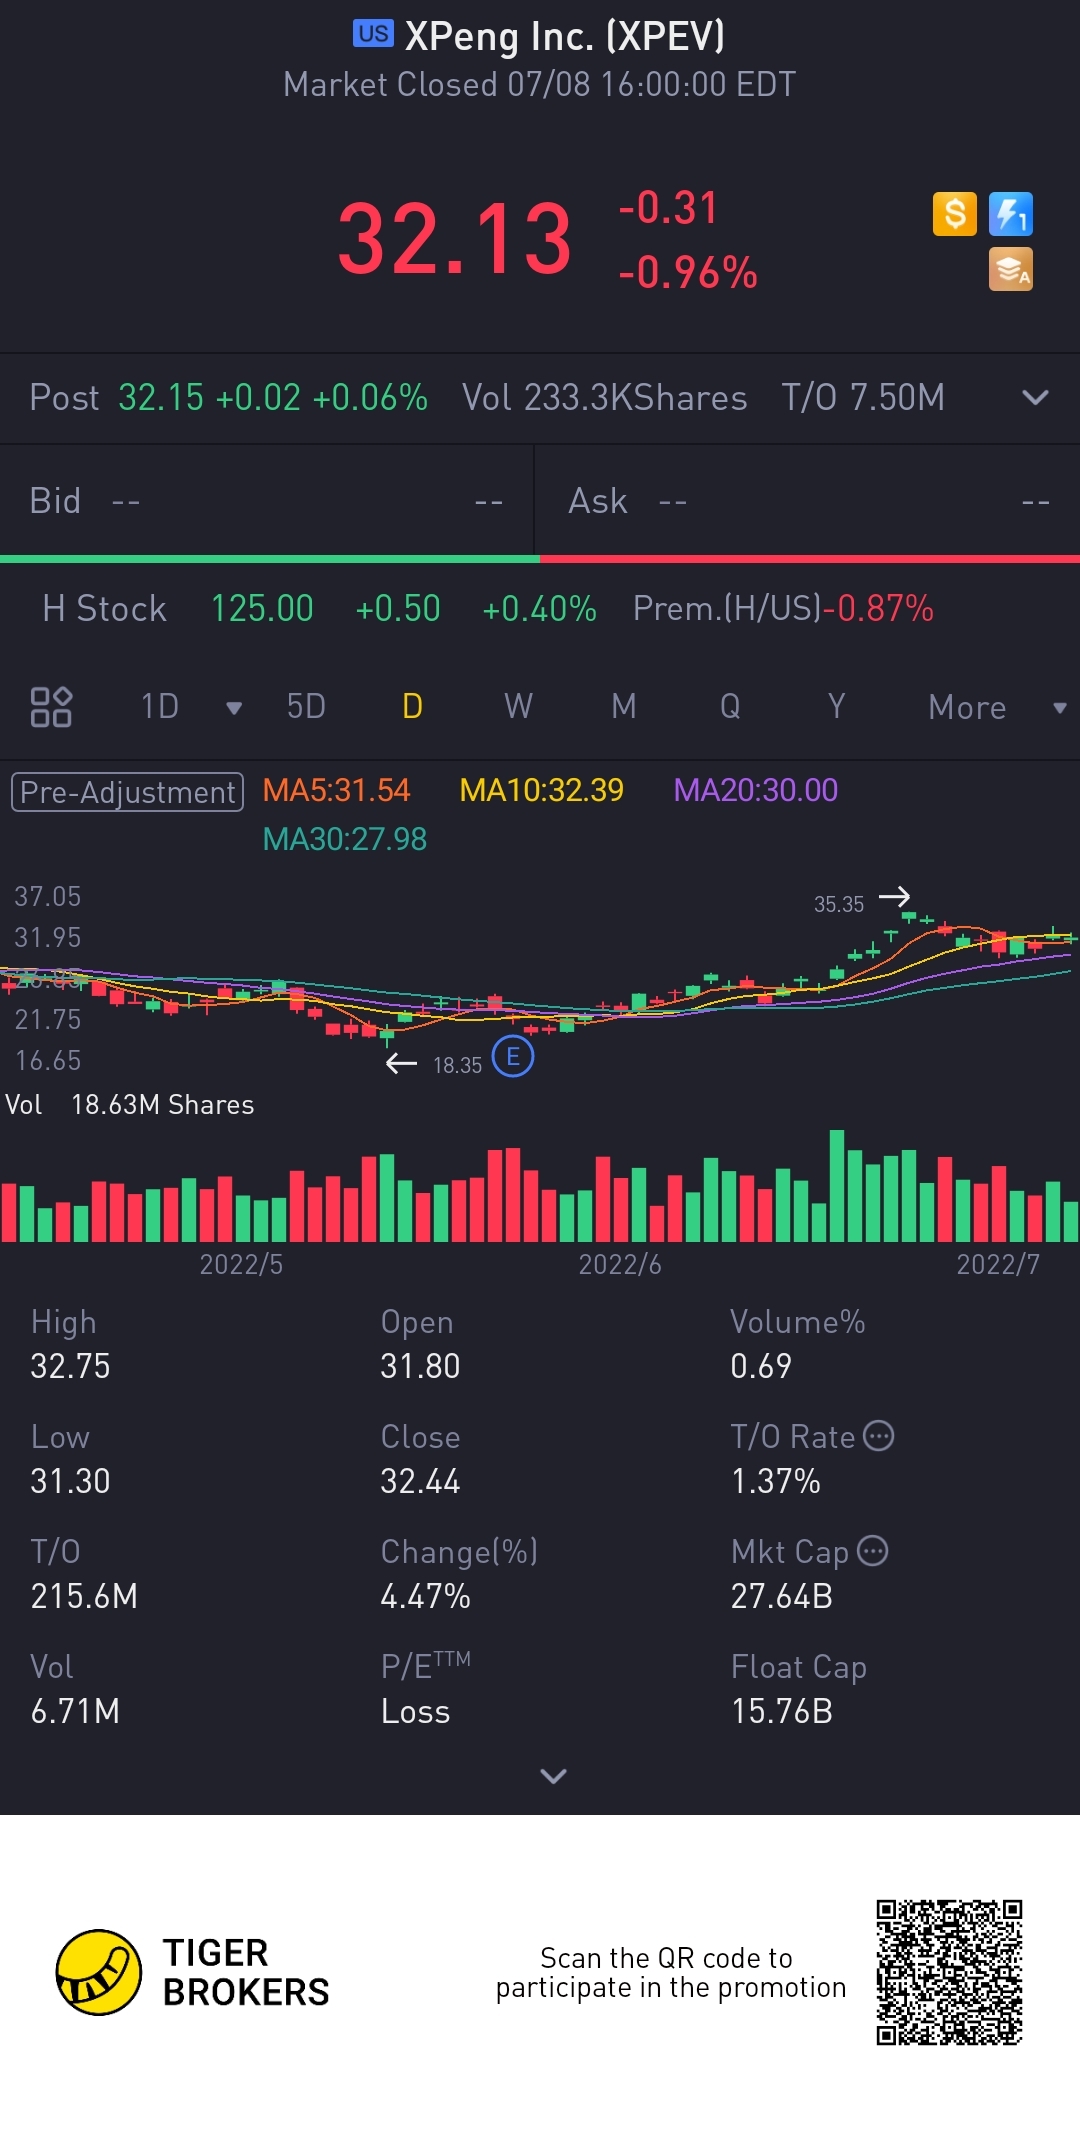Open the More timeframes dropdown

click(997, 707)
